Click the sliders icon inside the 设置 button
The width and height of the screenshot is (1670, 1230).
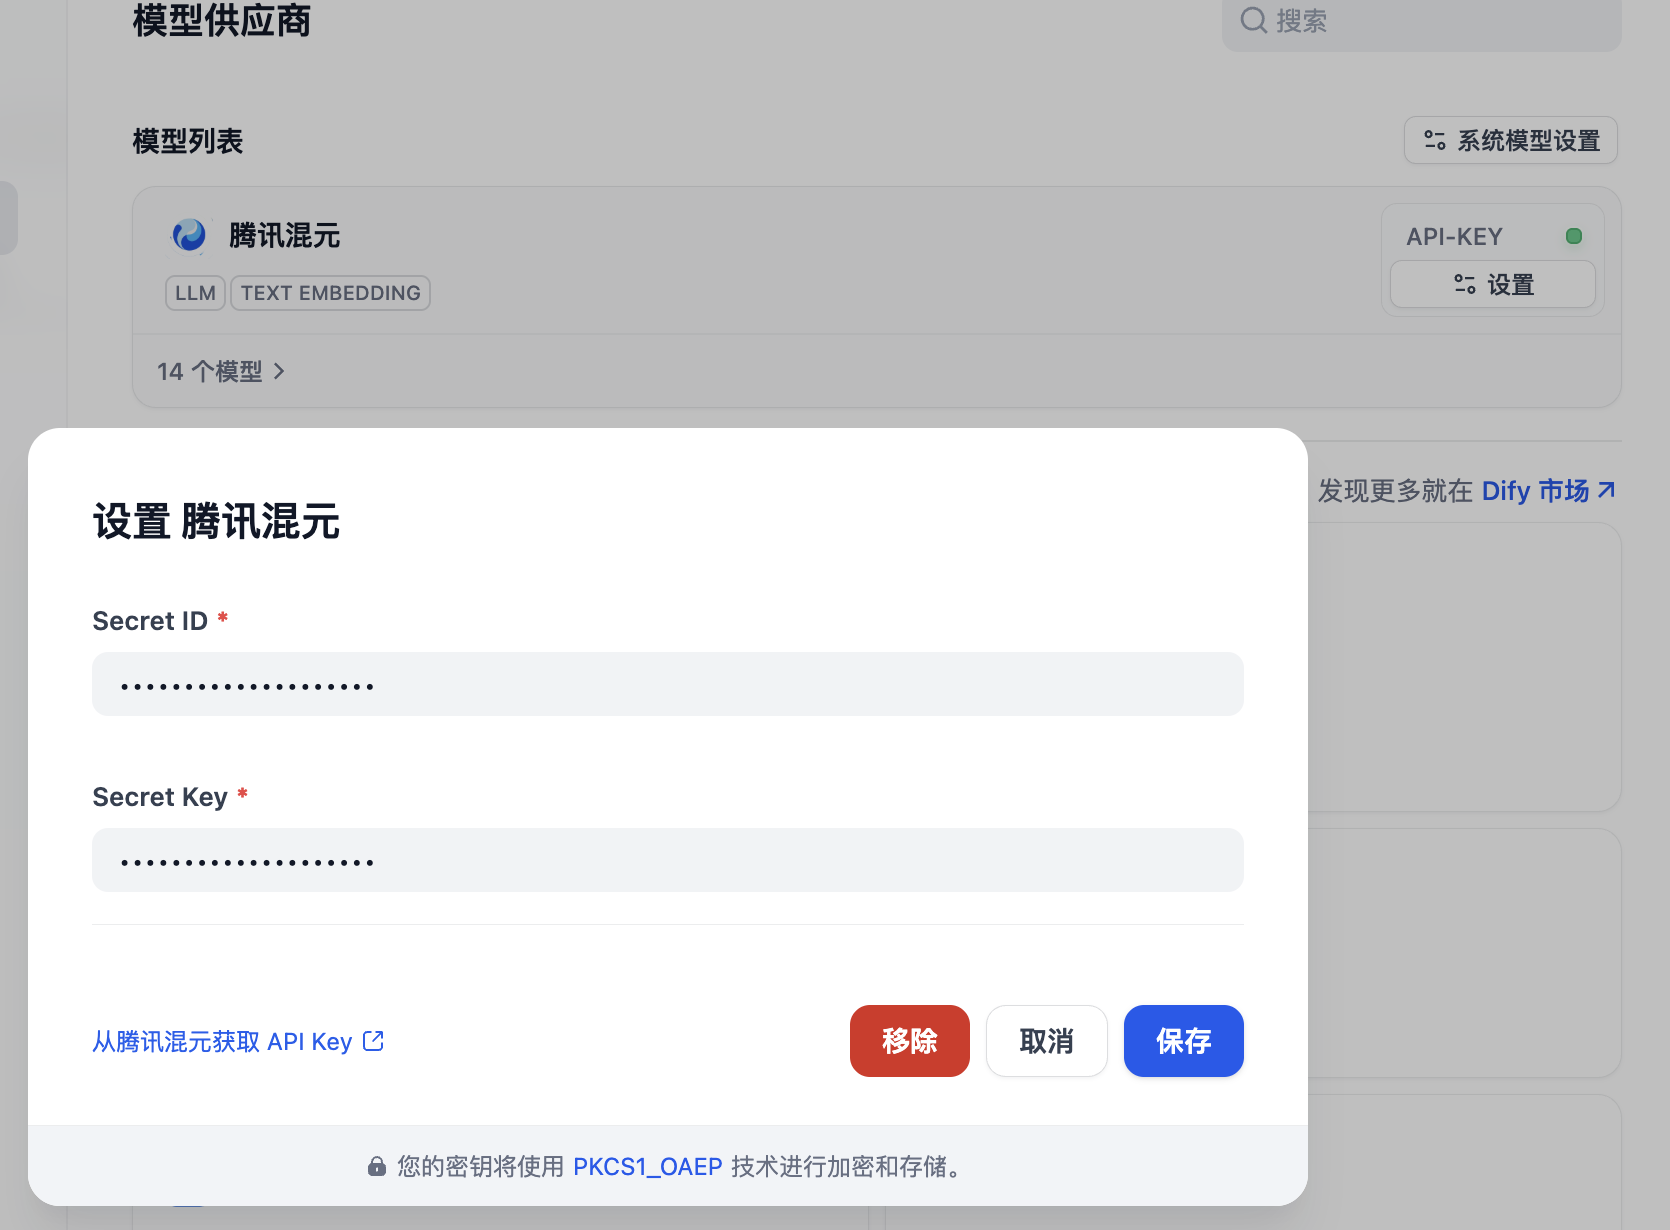pos(1465,284)
